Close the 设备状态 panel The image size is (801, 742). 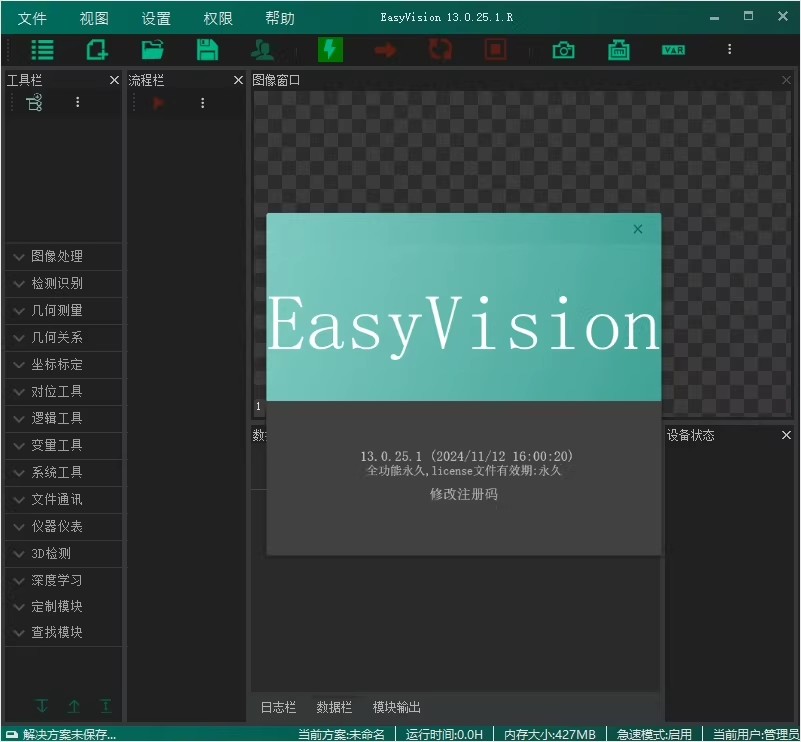[x=786, y=435]
